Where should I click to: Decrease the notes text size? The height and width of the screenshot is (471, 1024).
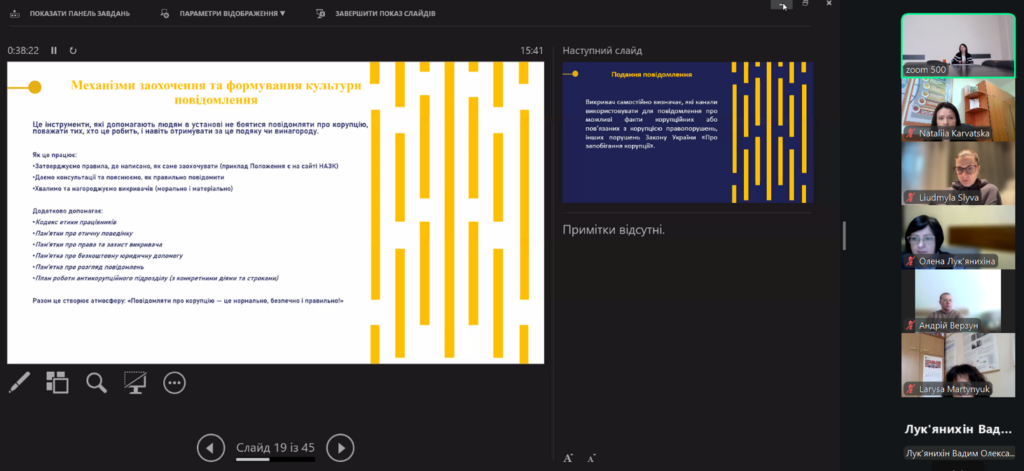(x=592, y=457)
